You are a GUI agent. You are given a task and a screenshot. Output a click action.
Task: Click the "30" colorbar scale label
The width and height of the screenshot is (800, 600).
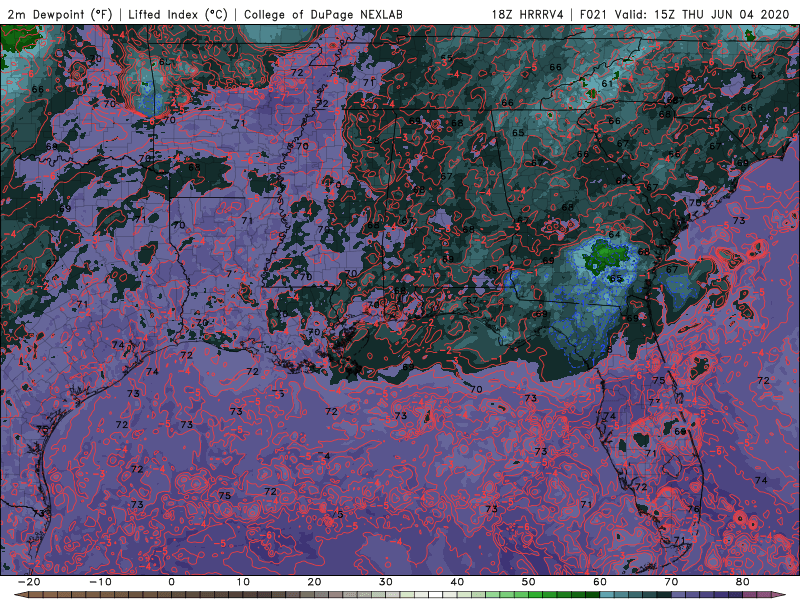[x=386, y=582]
